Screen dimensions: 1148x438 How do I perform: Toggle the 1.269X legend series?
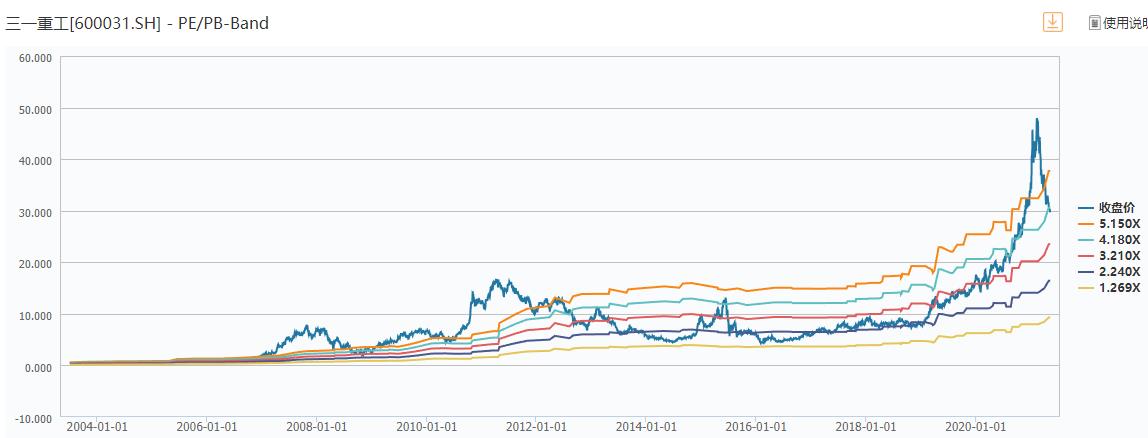coord(1108,288)
